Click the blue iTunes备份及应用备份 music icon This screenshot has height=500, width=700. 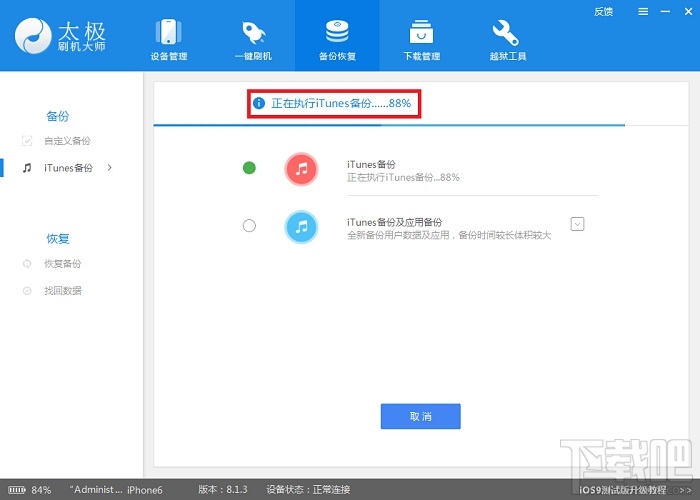[301, 227]
